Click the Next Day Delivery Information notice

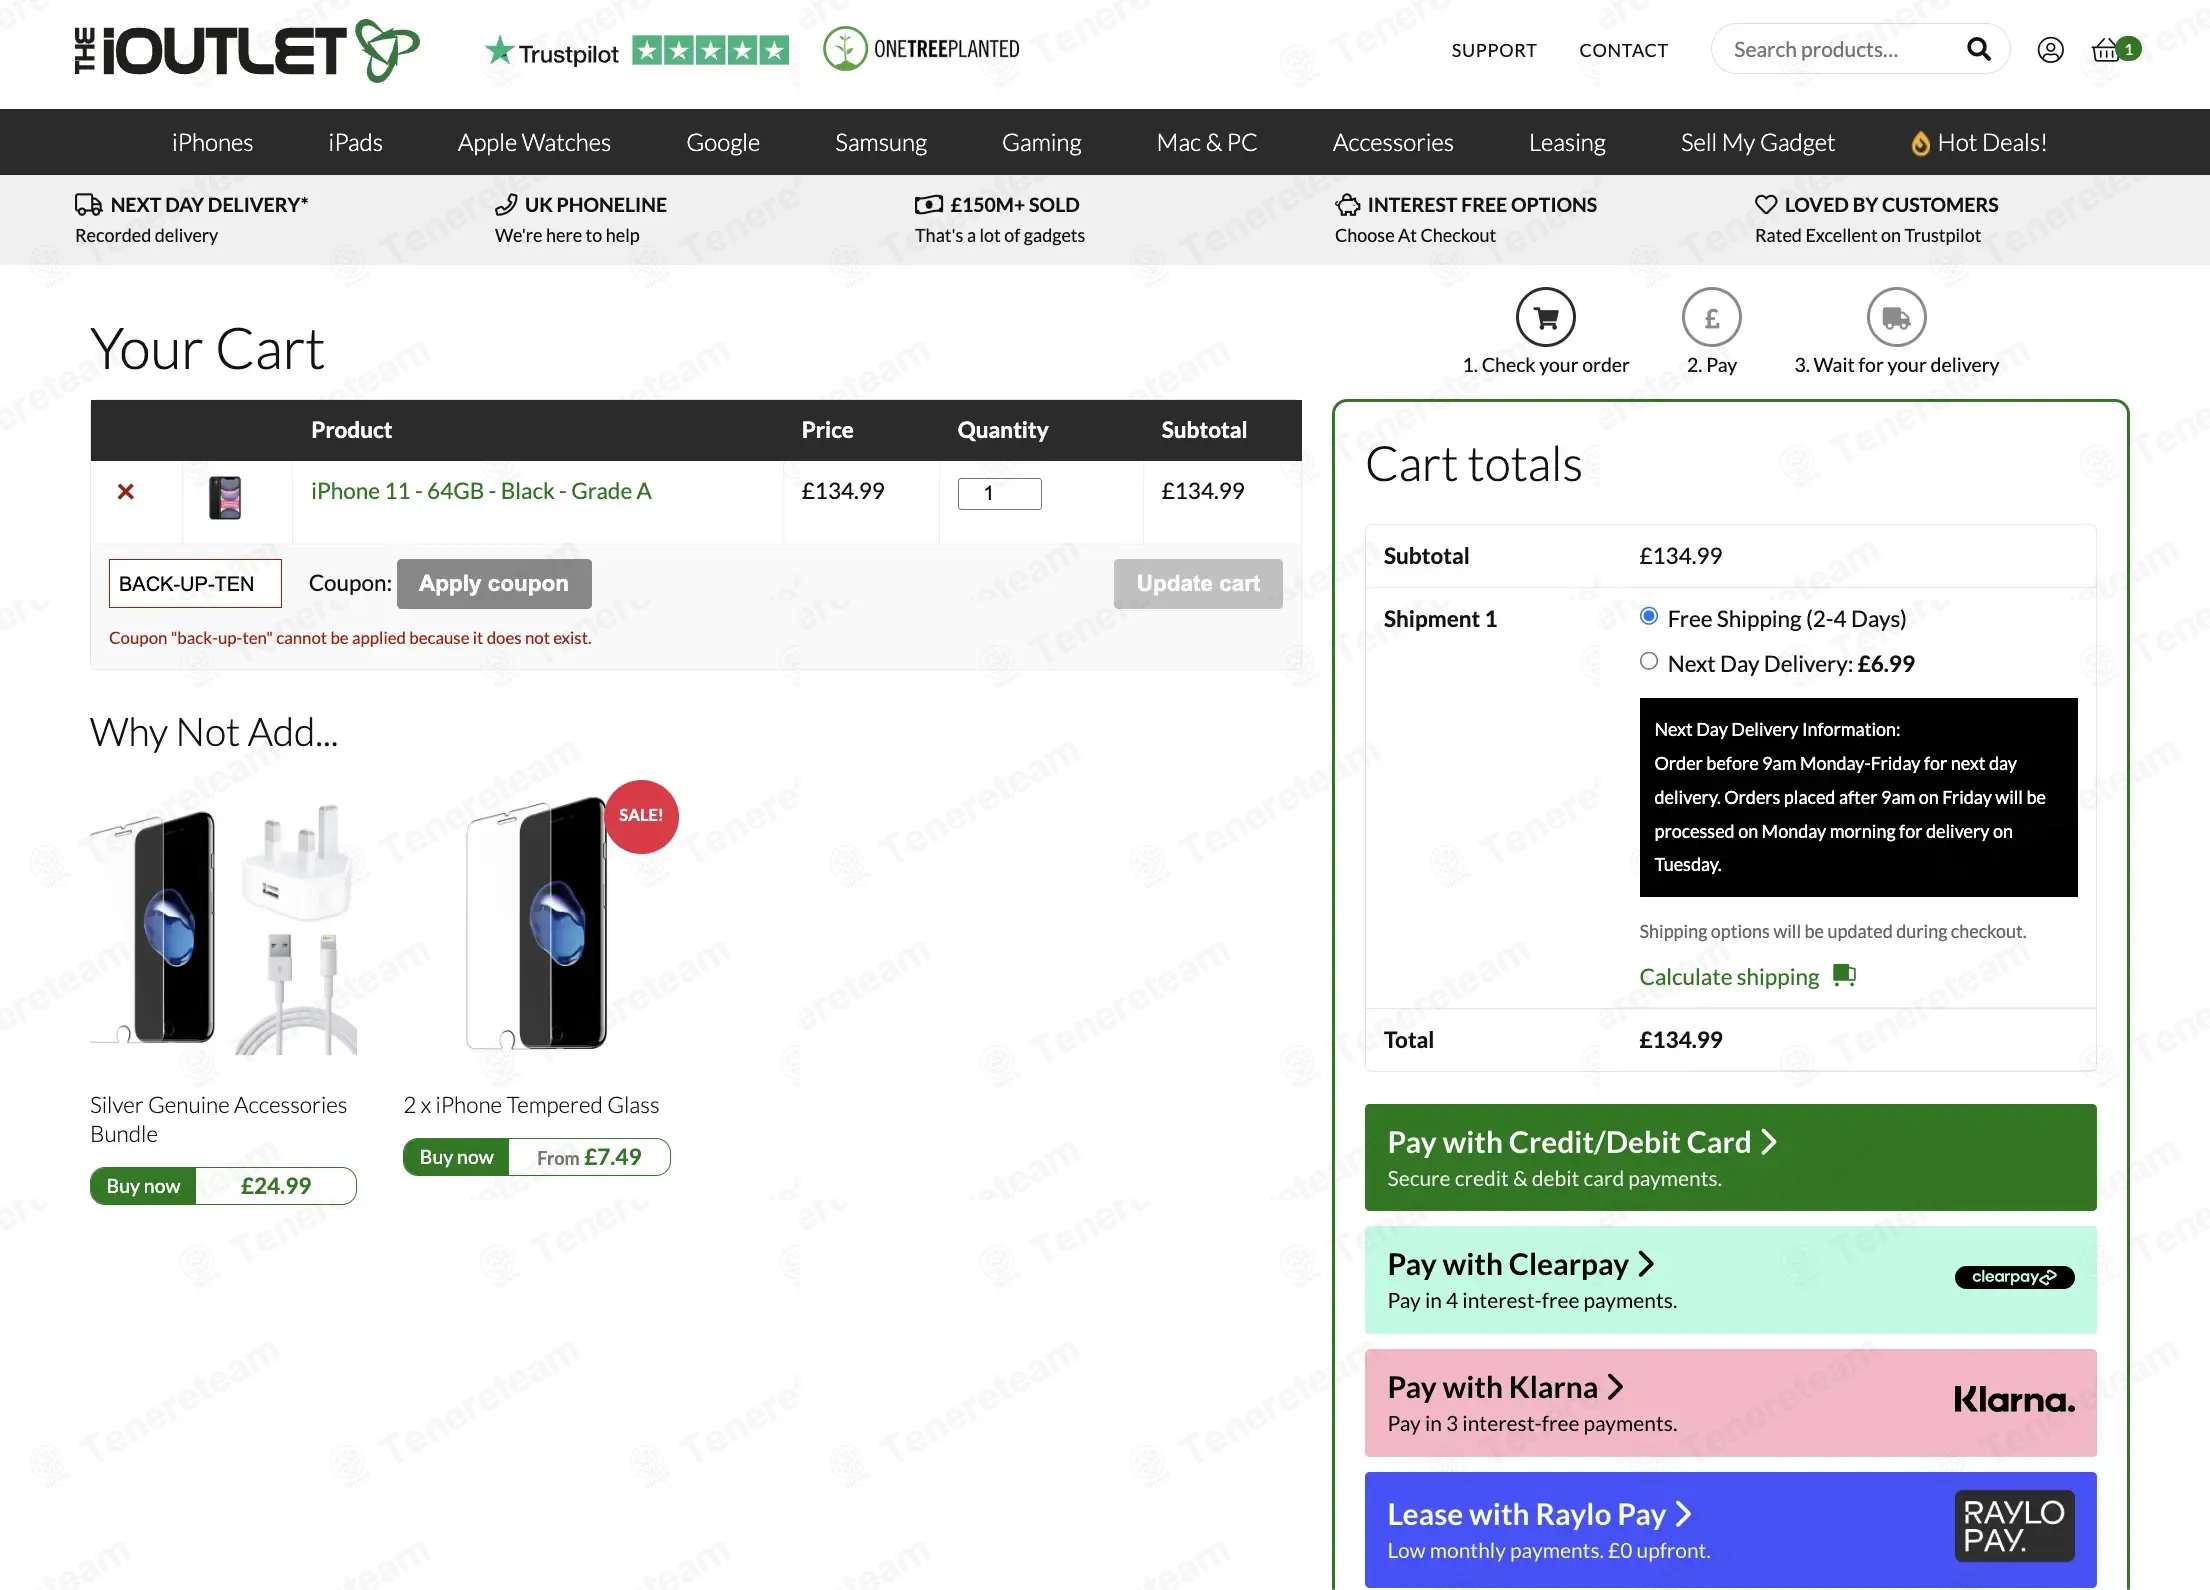point(1858,797)
